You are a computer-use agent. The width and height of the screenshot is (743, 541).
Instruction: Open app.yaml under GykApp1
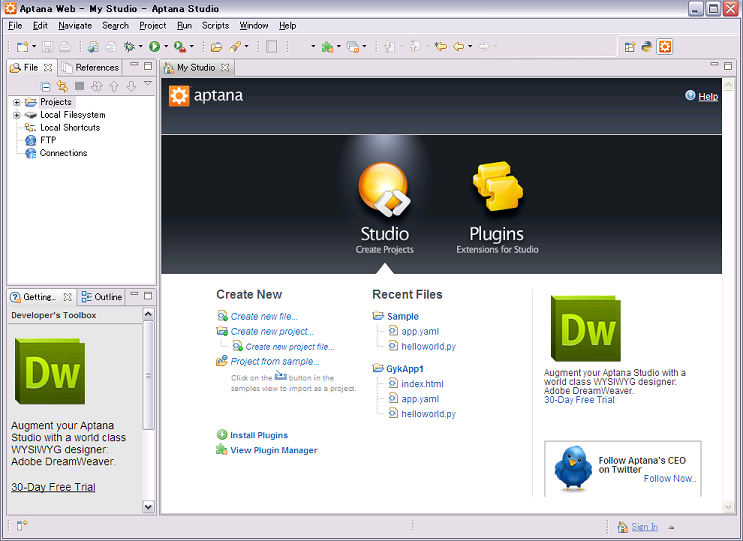click(420, 399)
